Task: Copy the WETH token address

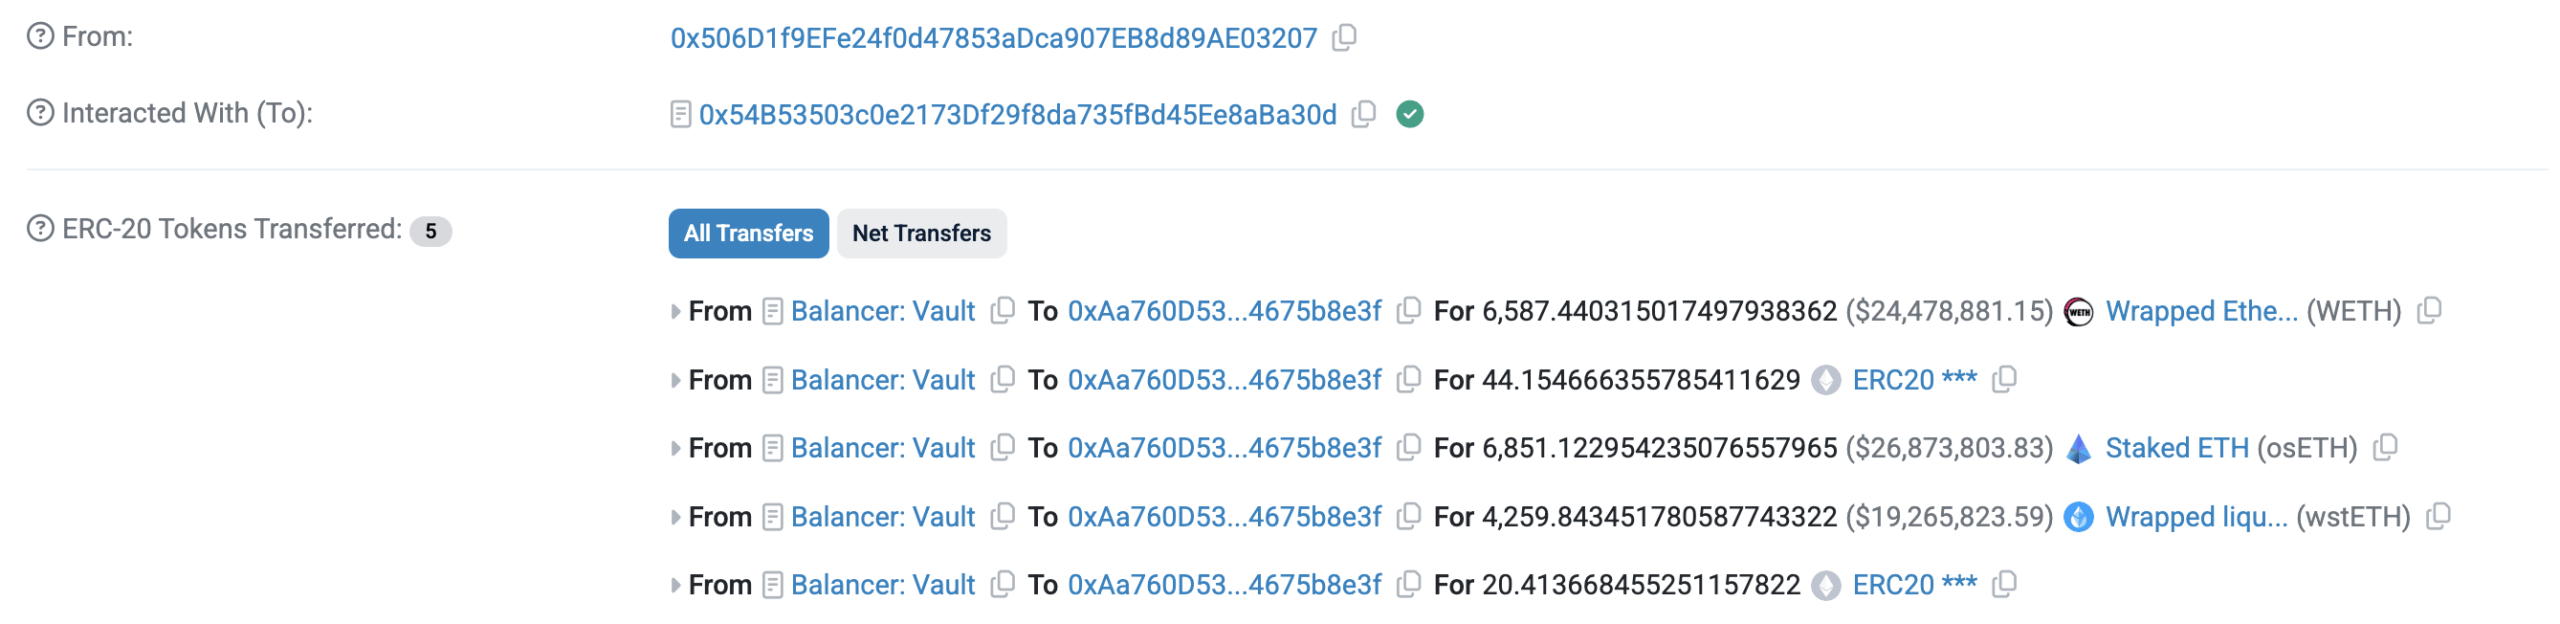Action: click(x=2429, y=311)
